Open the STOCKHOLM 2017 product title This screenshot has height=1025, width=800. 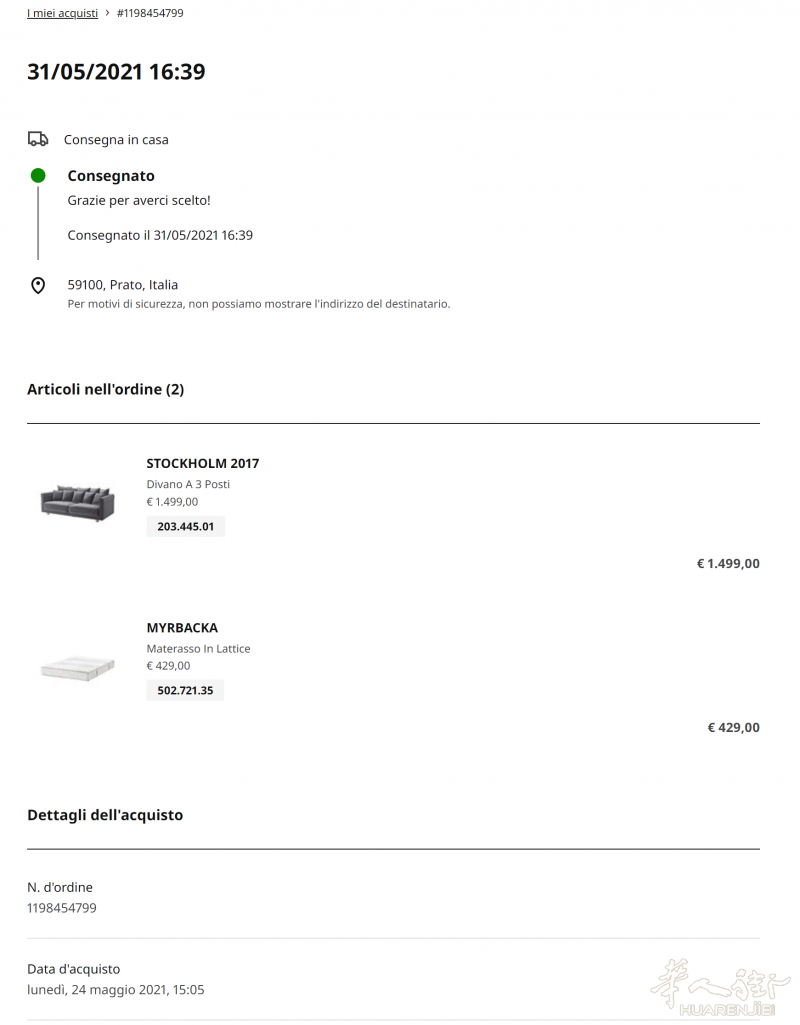(203, 463)
